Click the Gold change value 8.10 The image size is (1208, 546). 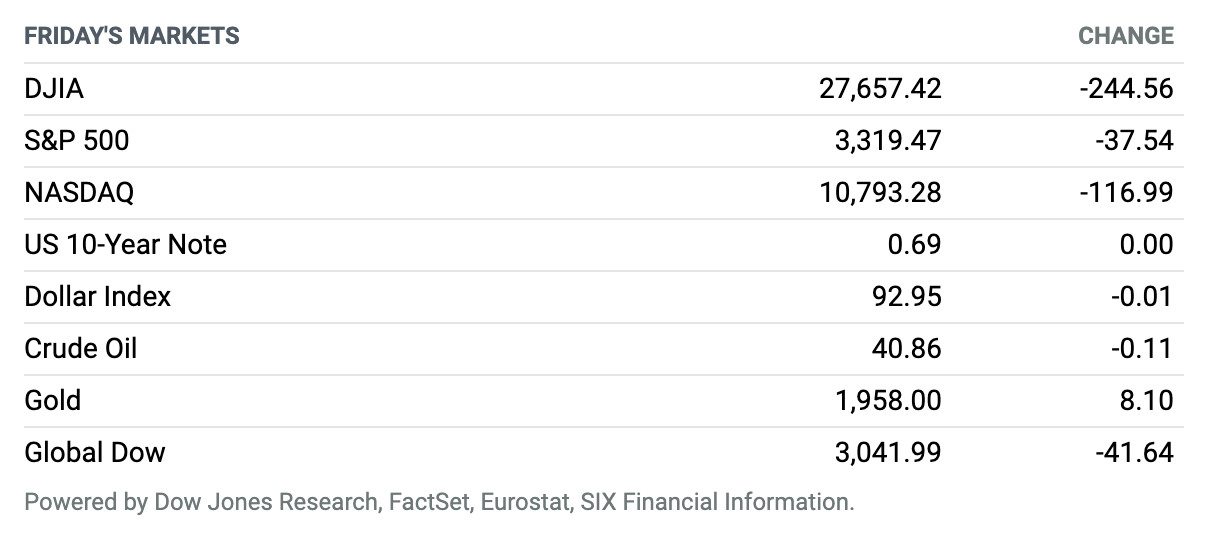(x=1147, y=401)
